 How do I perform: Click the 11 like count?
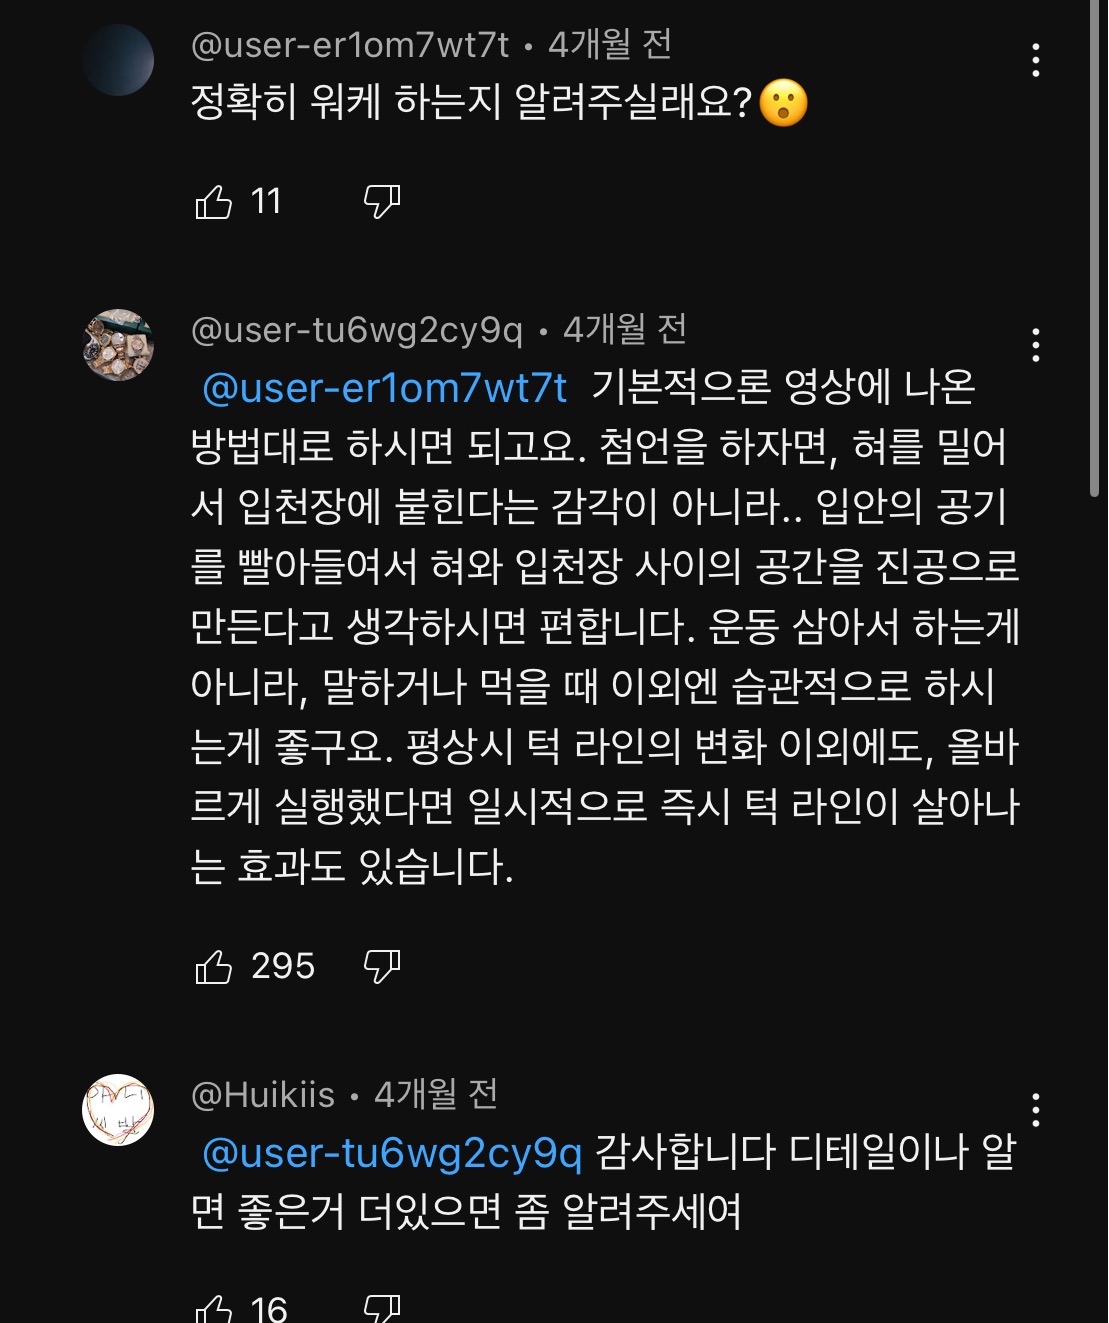click(x=266, y=202)
